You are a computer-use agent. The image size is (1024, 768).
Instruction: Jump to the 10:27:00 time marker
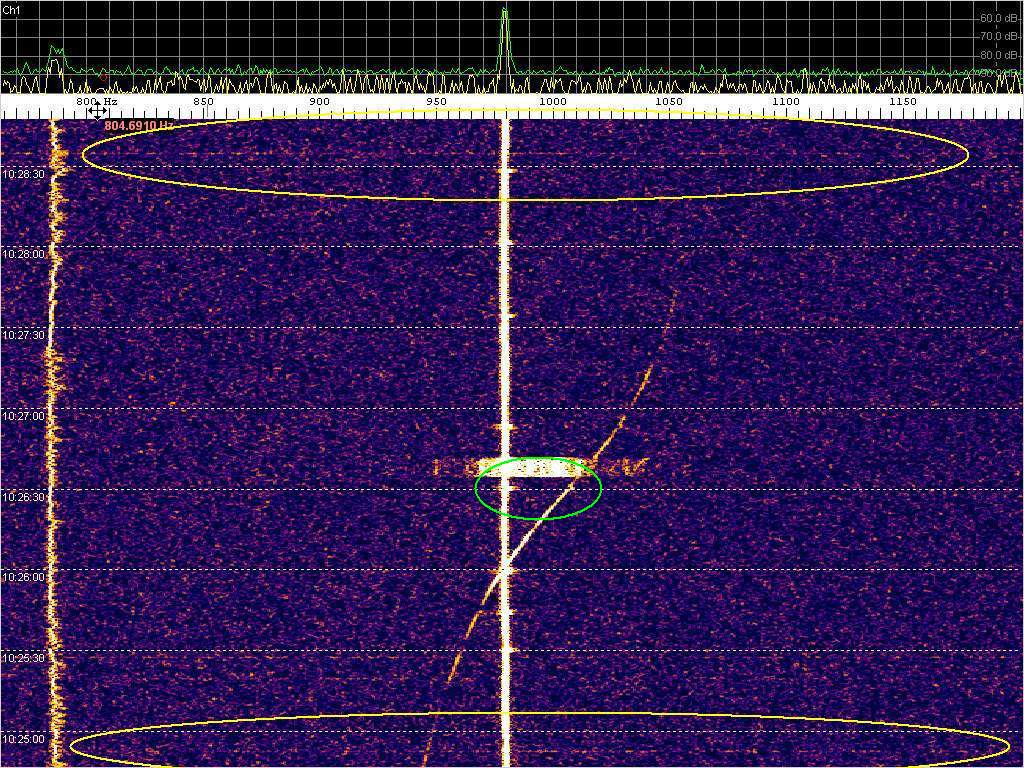pos(23,416)
